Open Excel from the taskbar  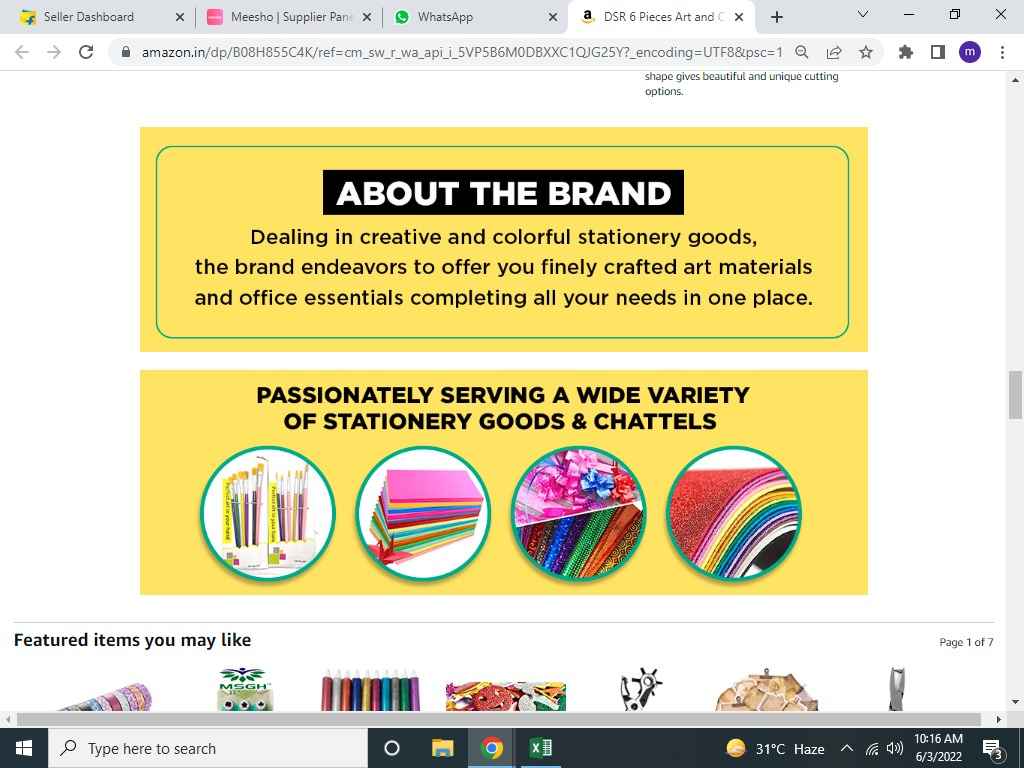(541, 748)
